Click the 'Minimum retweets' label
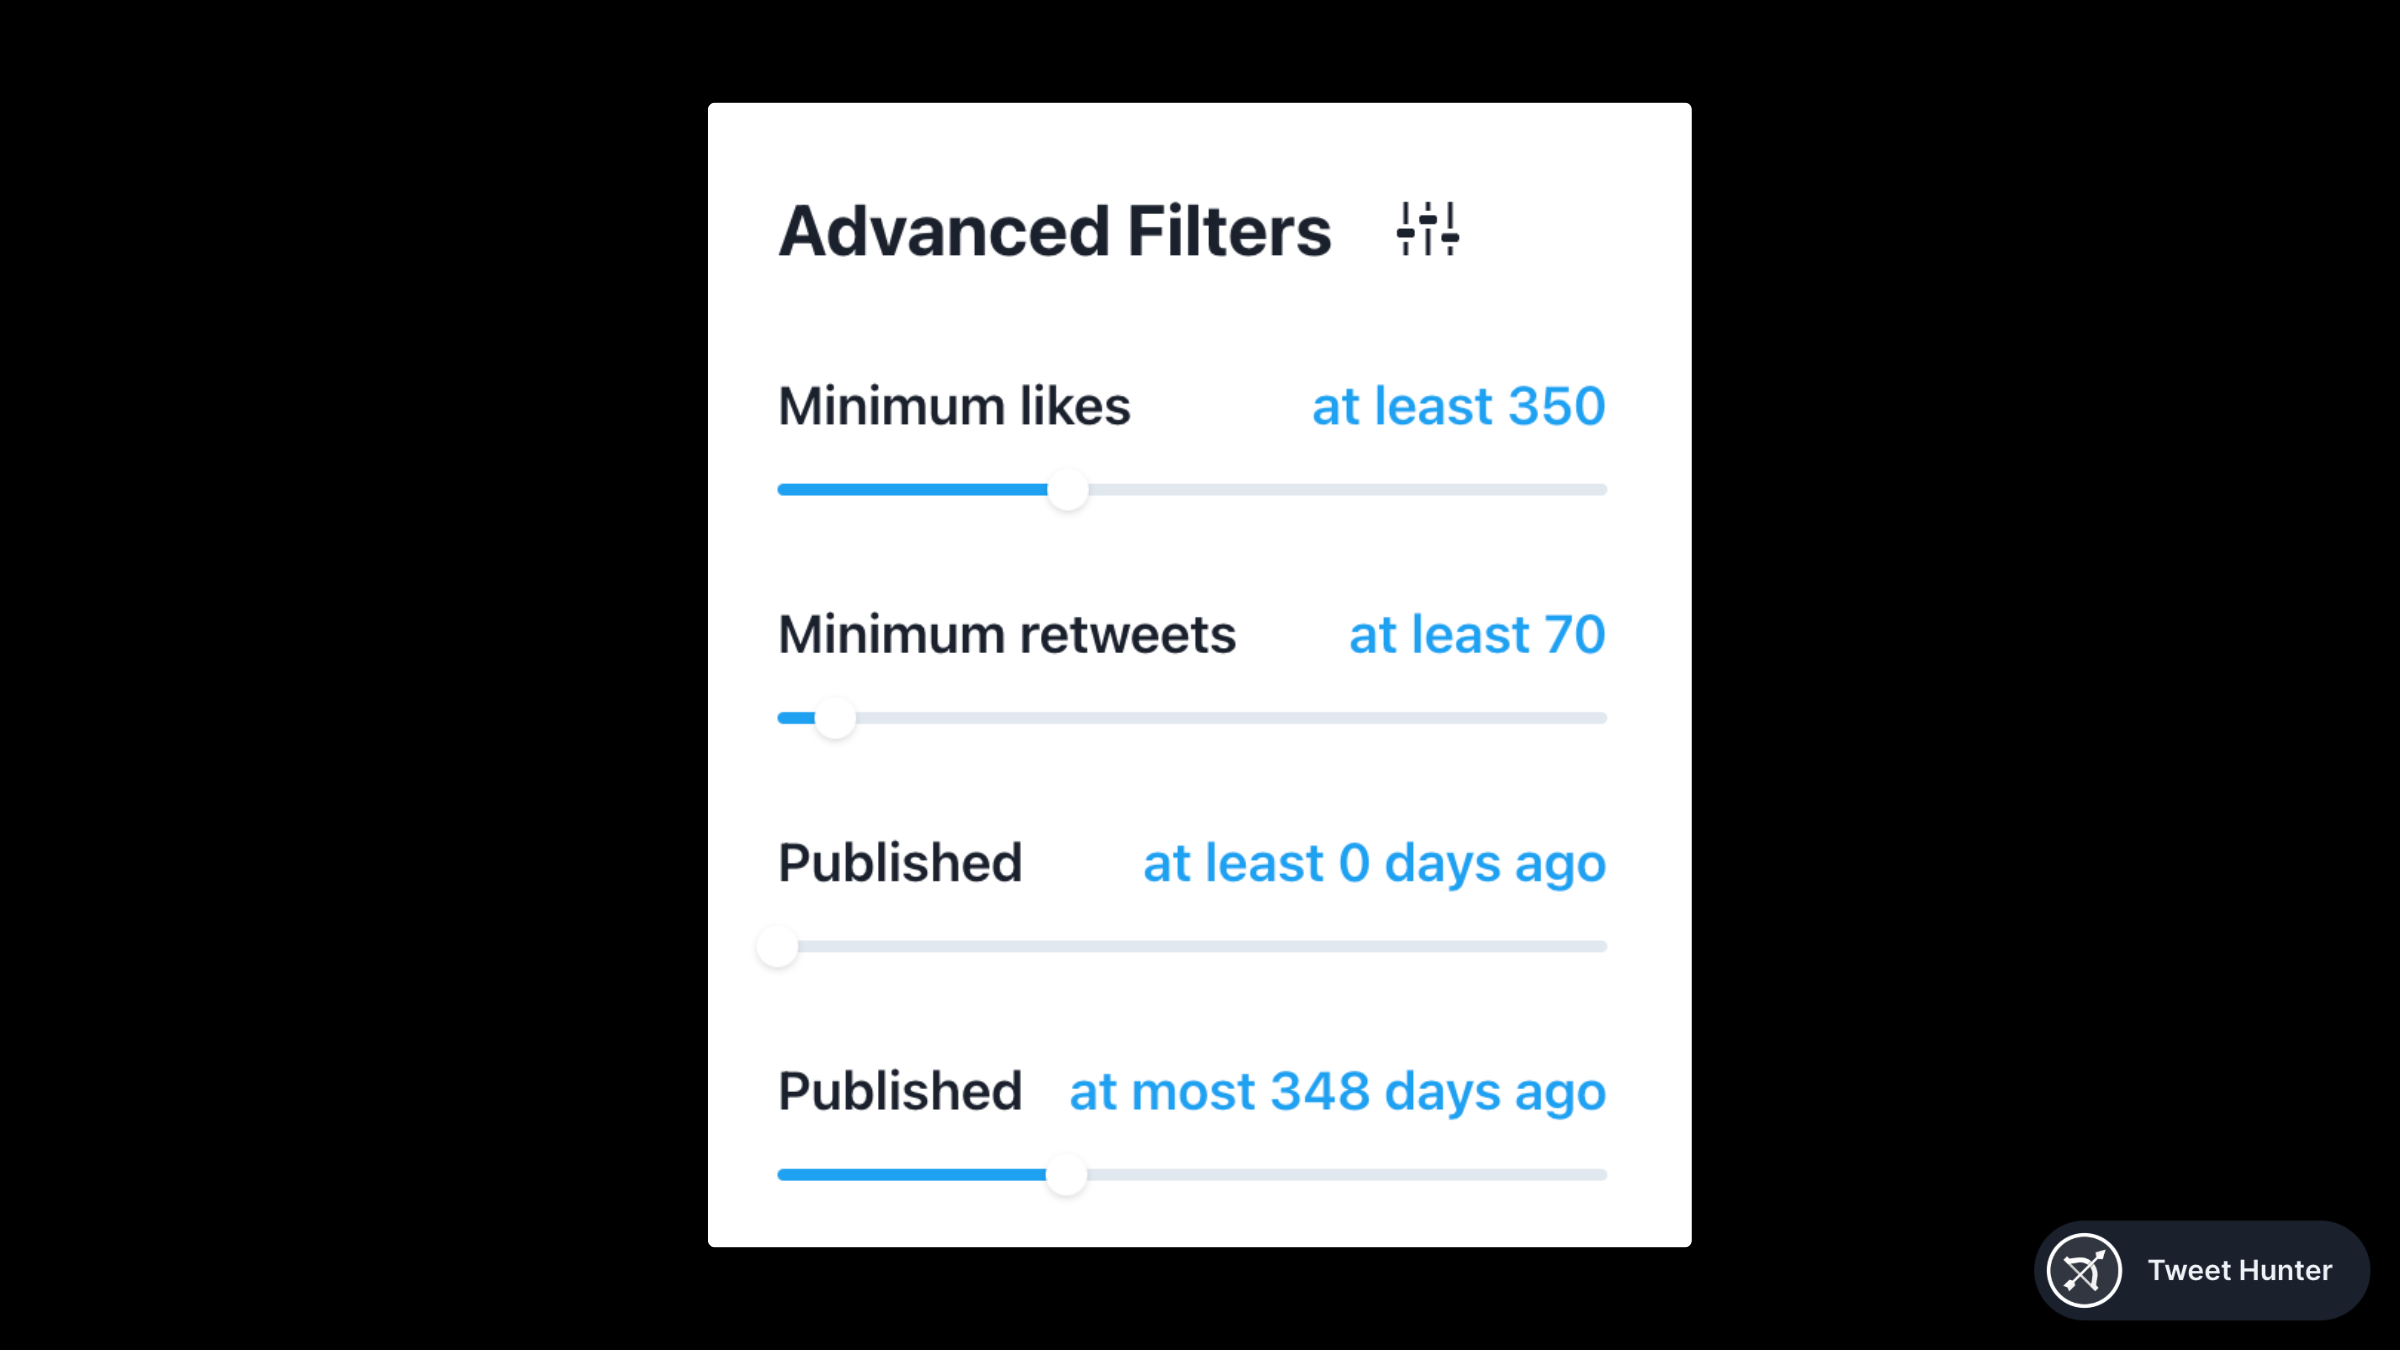 point(1007,634)
